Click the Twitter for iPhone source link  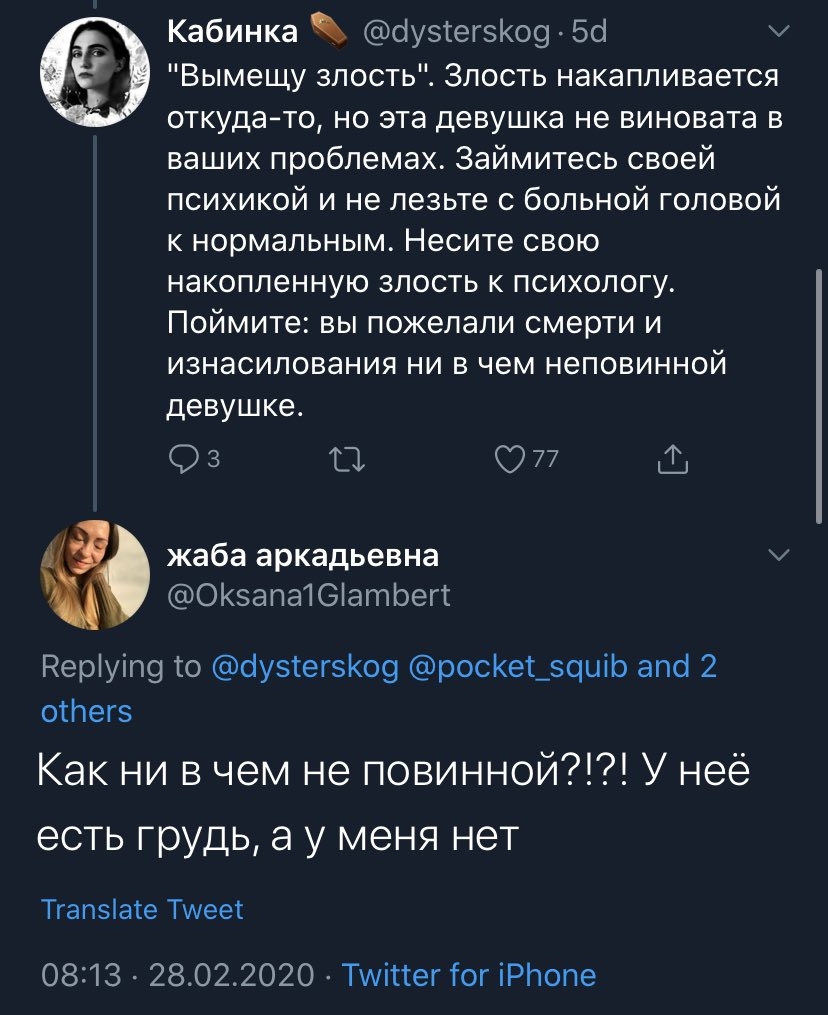(469, 974)
